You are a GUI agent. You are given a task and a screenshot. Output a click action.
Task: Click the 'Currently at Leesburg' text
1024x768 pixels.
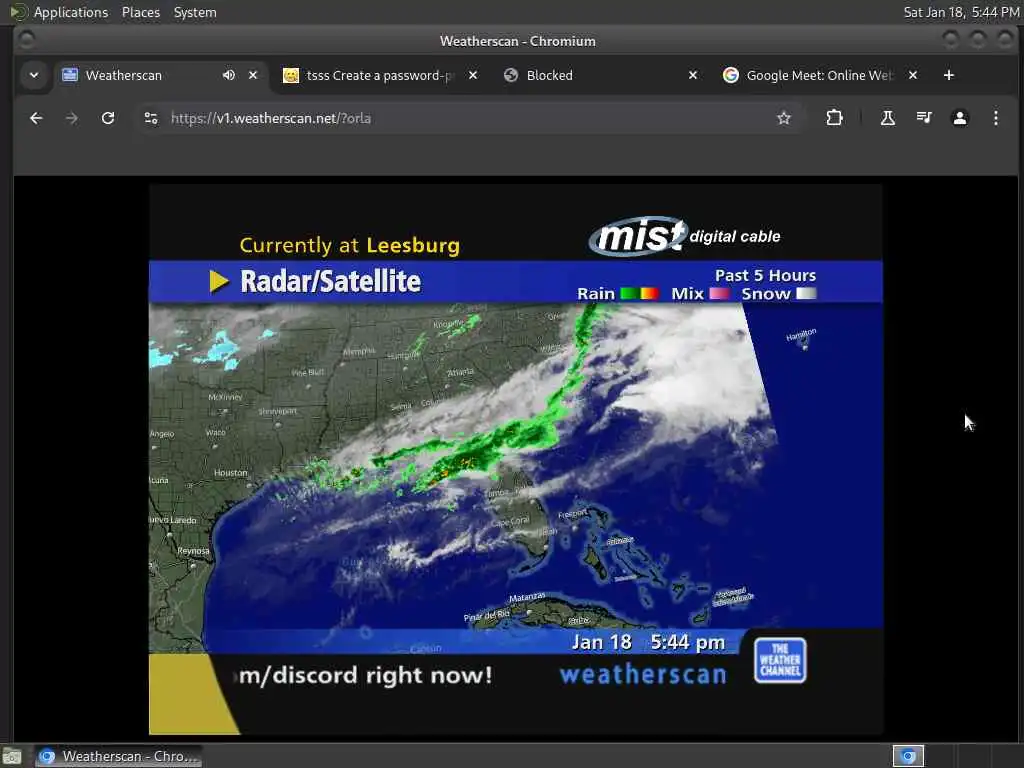[349, 246]
